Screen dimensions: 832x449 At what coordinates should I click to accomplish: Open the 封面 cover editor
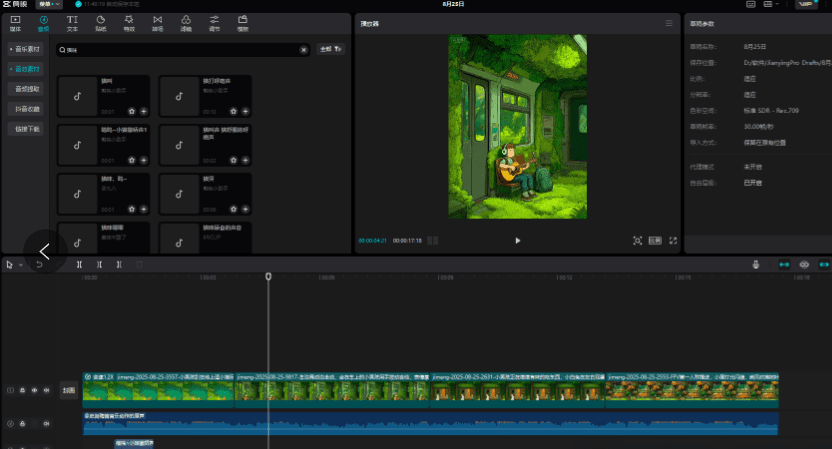tap(69, 390)
